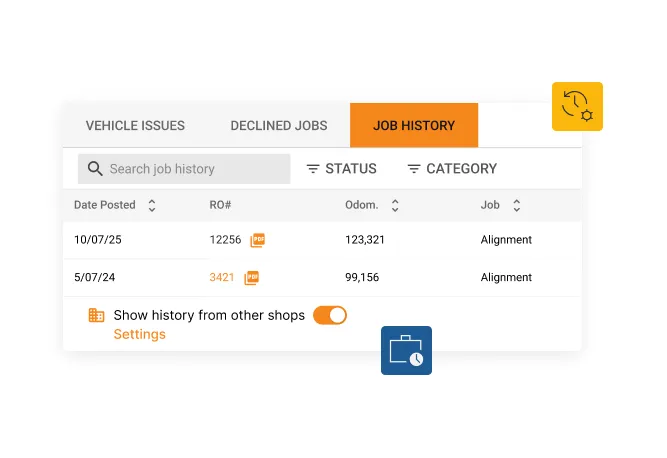Click the Search job history field
This screenshot has height=458, width=667.
[x=184, y=169]
